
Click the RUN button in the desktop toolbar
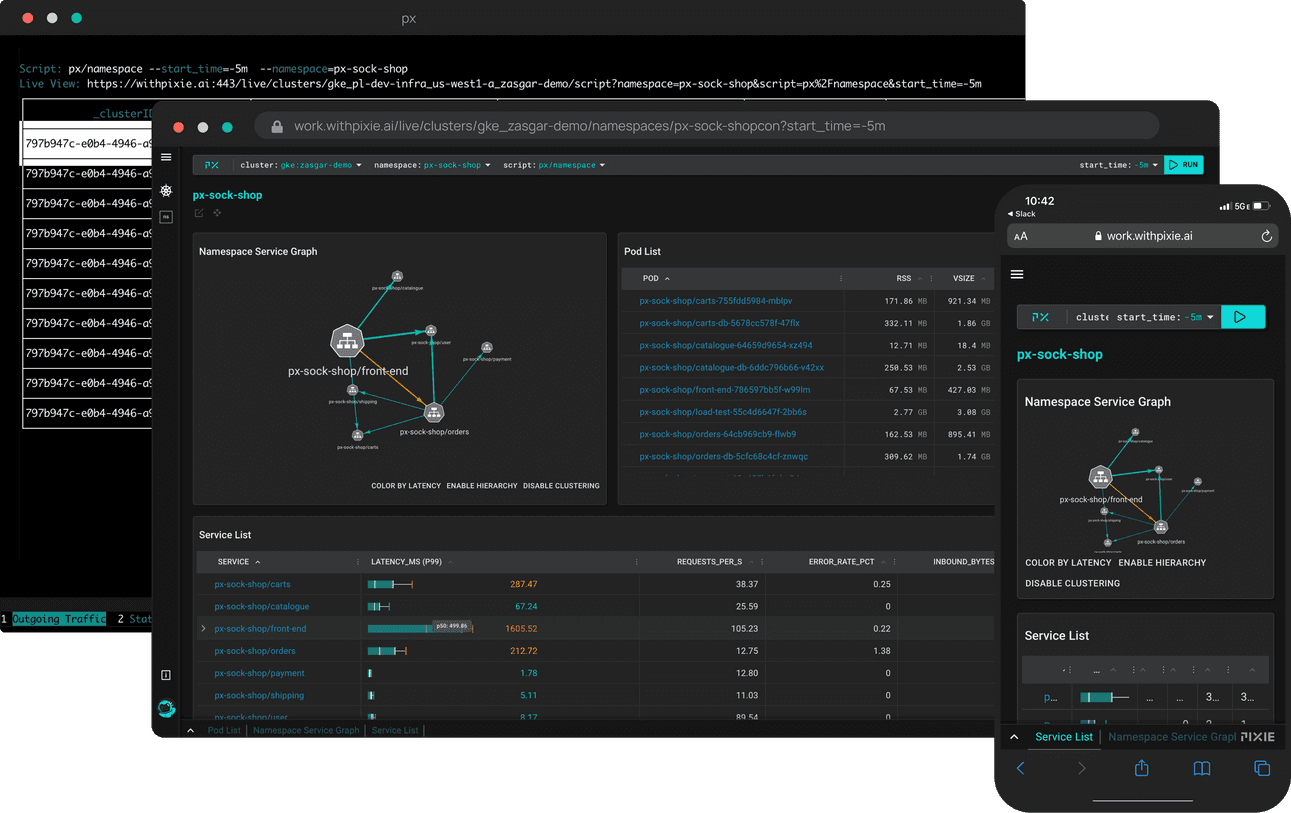(1183, 165)
